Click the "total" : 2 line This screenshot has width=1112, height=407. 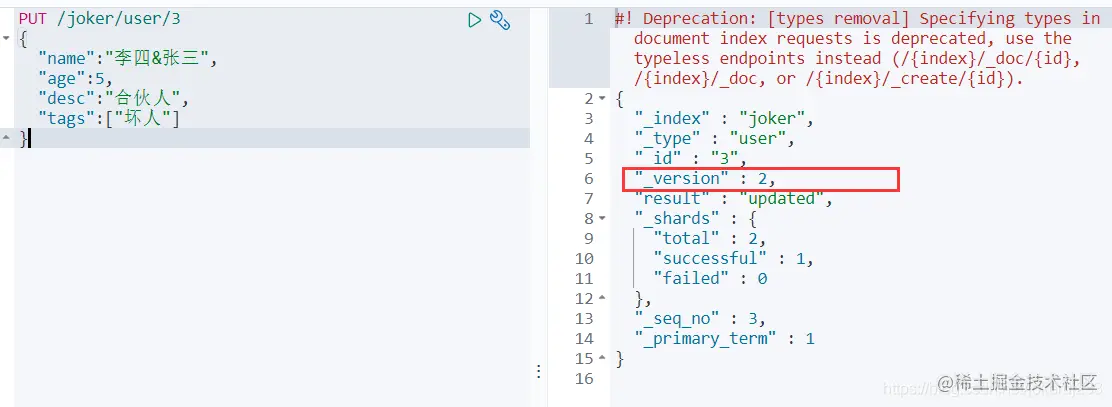click(710, 238)
